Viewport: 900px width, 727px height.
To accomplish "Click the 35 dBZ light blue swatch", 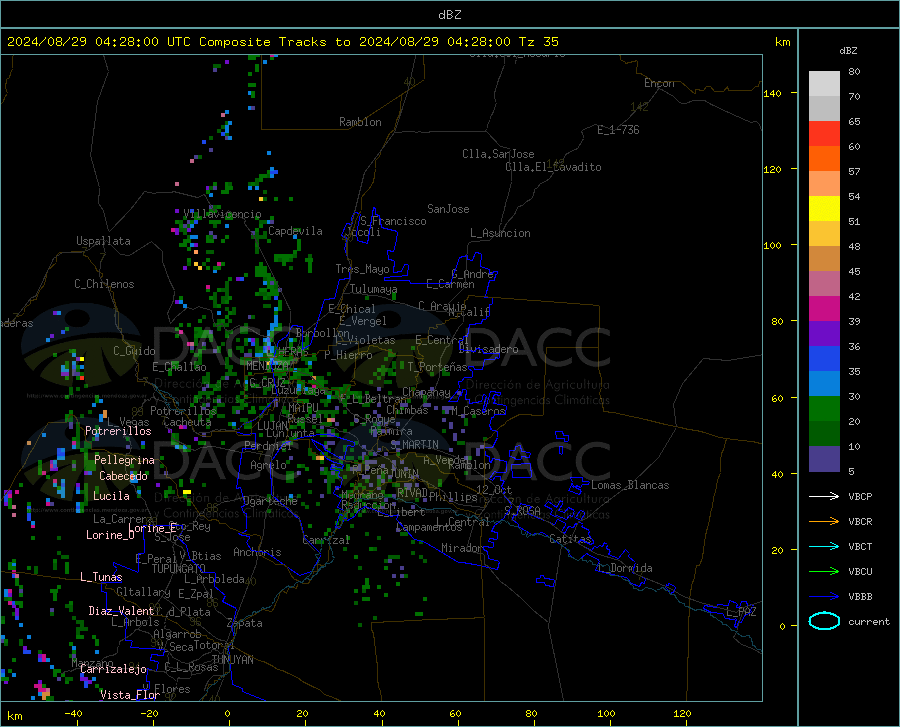I will tap(824, 384).
